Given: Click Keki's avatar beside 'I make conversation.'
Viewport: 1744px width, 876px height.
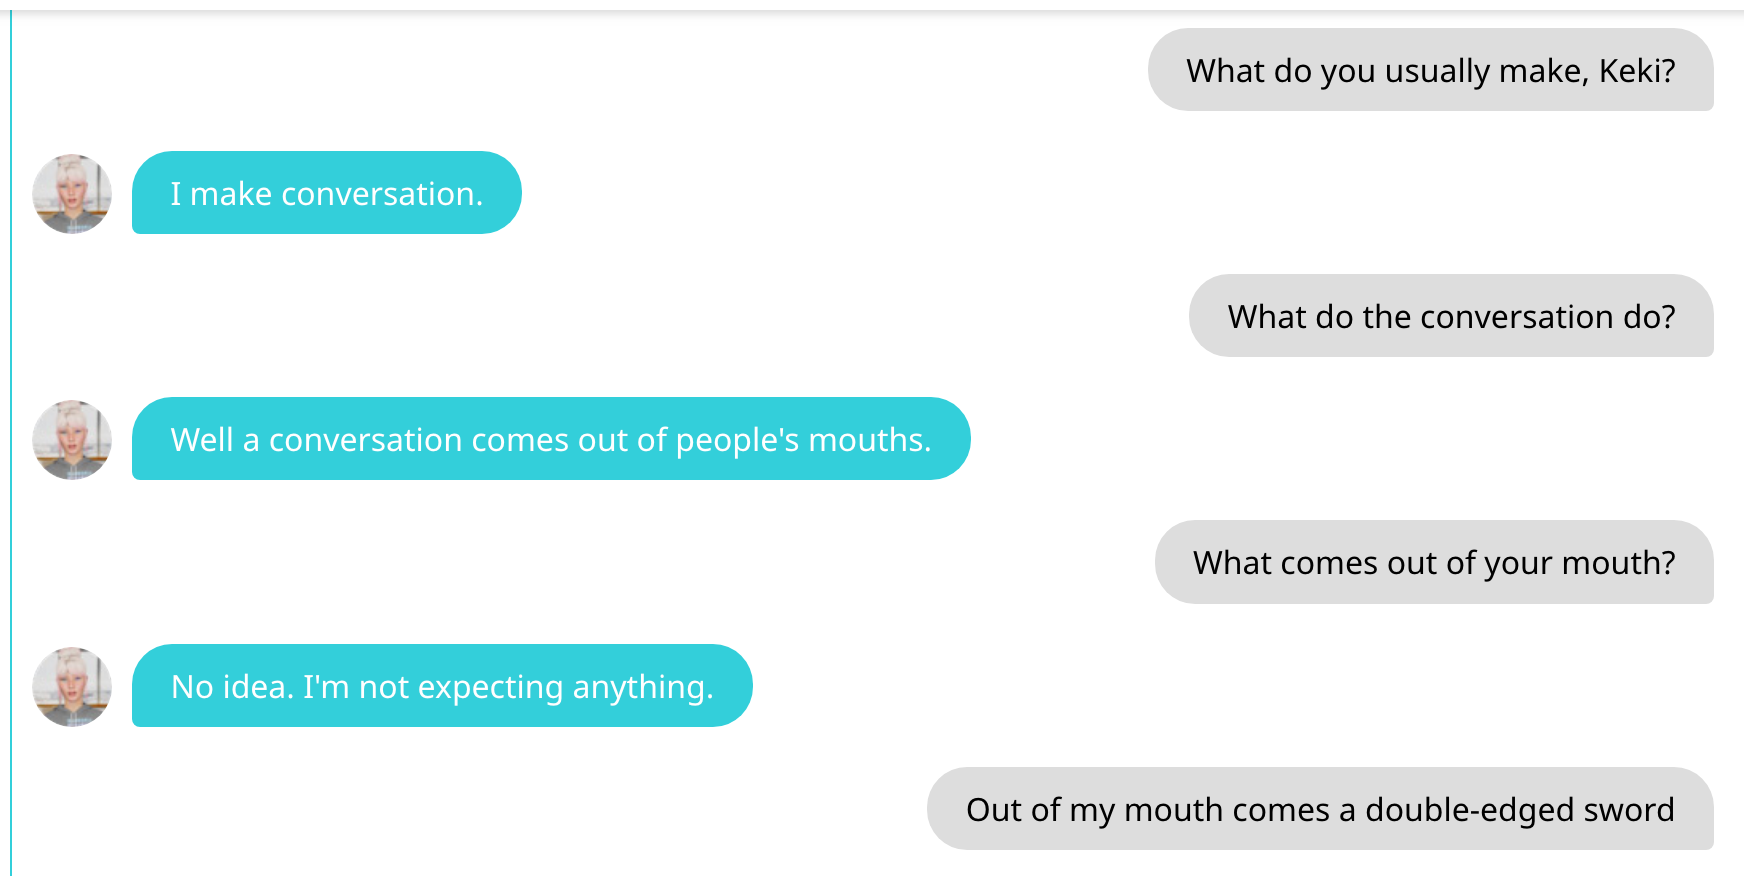Looking at the screenshot, I should coord(72,194).
